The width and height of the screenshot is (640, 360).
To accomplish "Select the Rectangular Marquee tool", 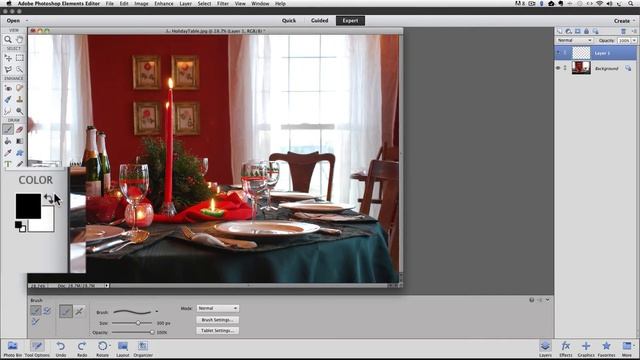I will [20, 58].
